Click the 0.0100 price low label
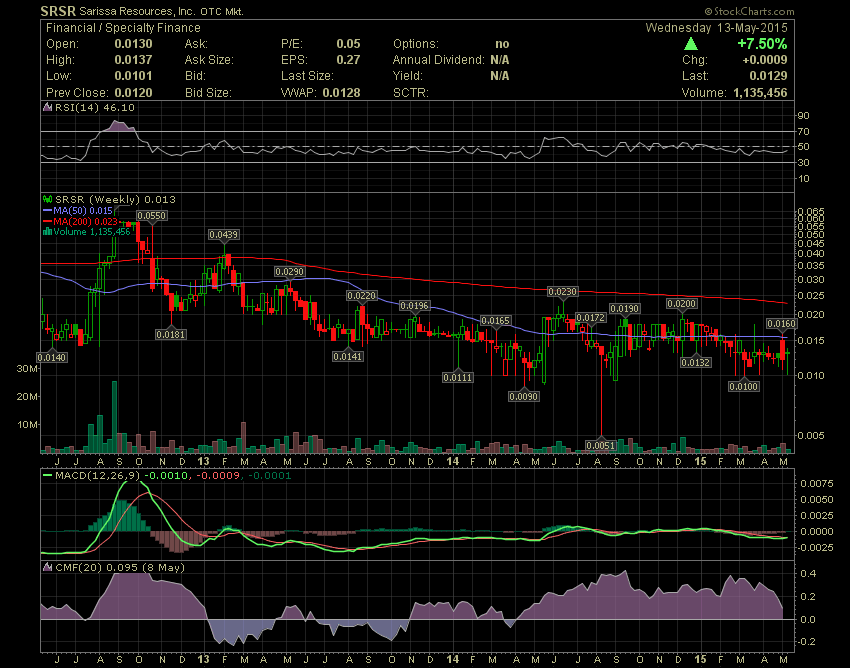 pyautogui.click(x=744, y=387)
